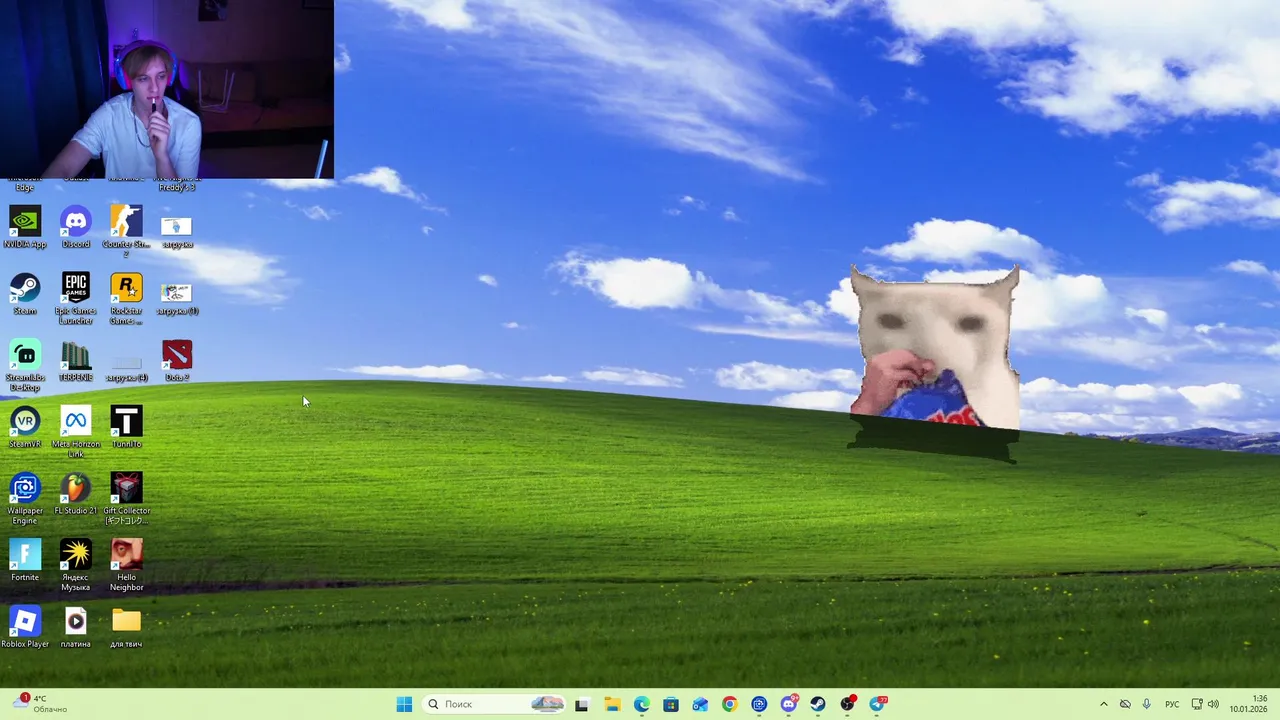Select the Rockstar Games launcher icon
The image size is (1280, 720).
pos(126,299)
